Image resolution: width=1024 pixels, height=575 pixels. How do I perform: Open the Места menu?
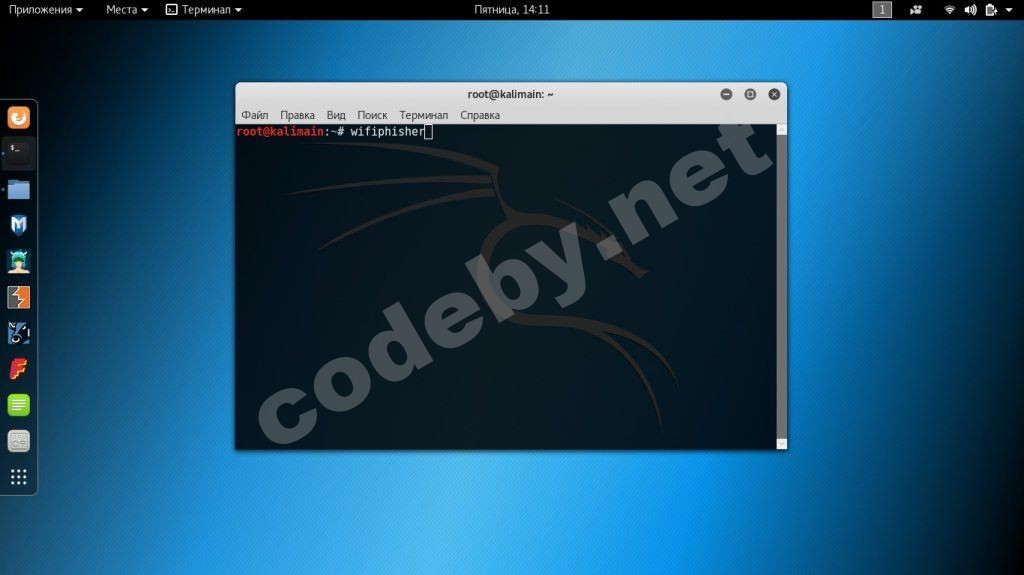pos(127,10)
